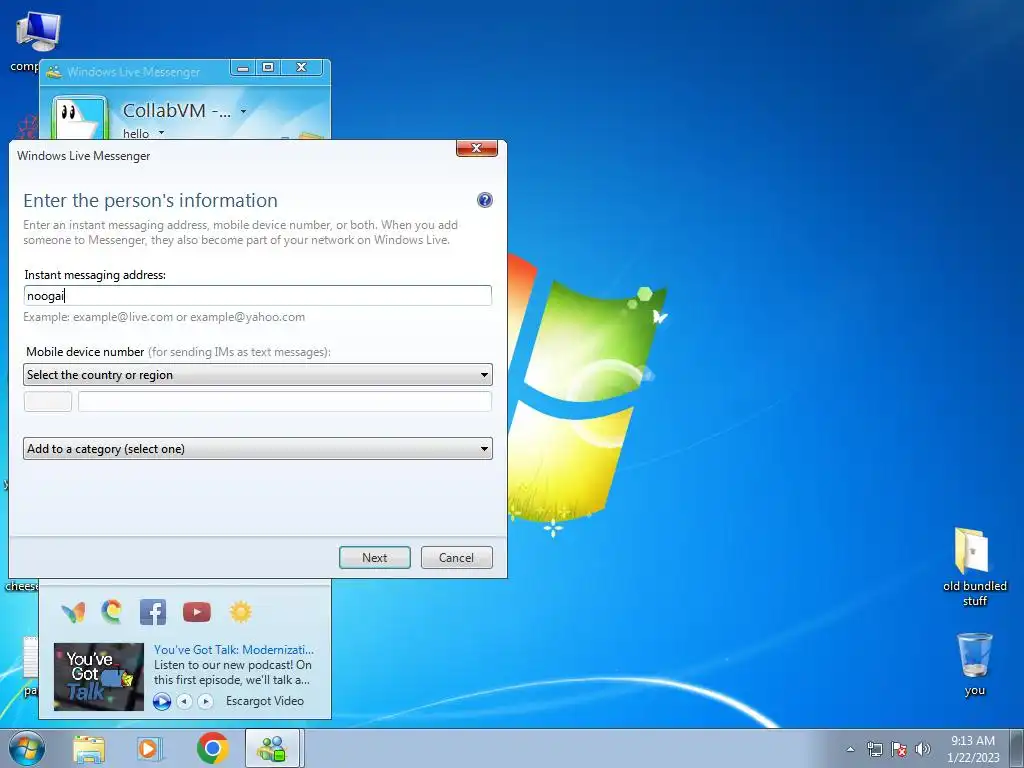
Task: Open the Action Center flag icon
Action: click(899, 749)
